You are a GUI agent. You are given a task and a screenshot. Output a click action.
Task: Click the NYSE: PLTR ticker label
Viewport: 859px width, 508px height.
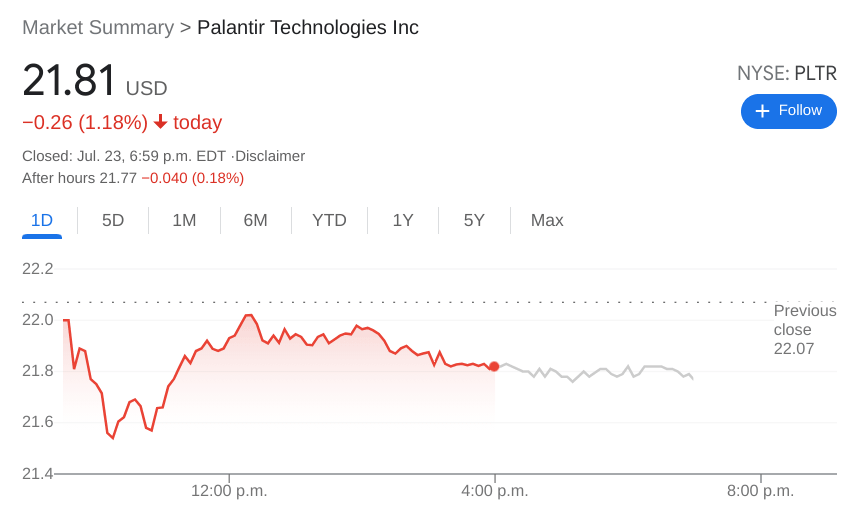(786, 73)
